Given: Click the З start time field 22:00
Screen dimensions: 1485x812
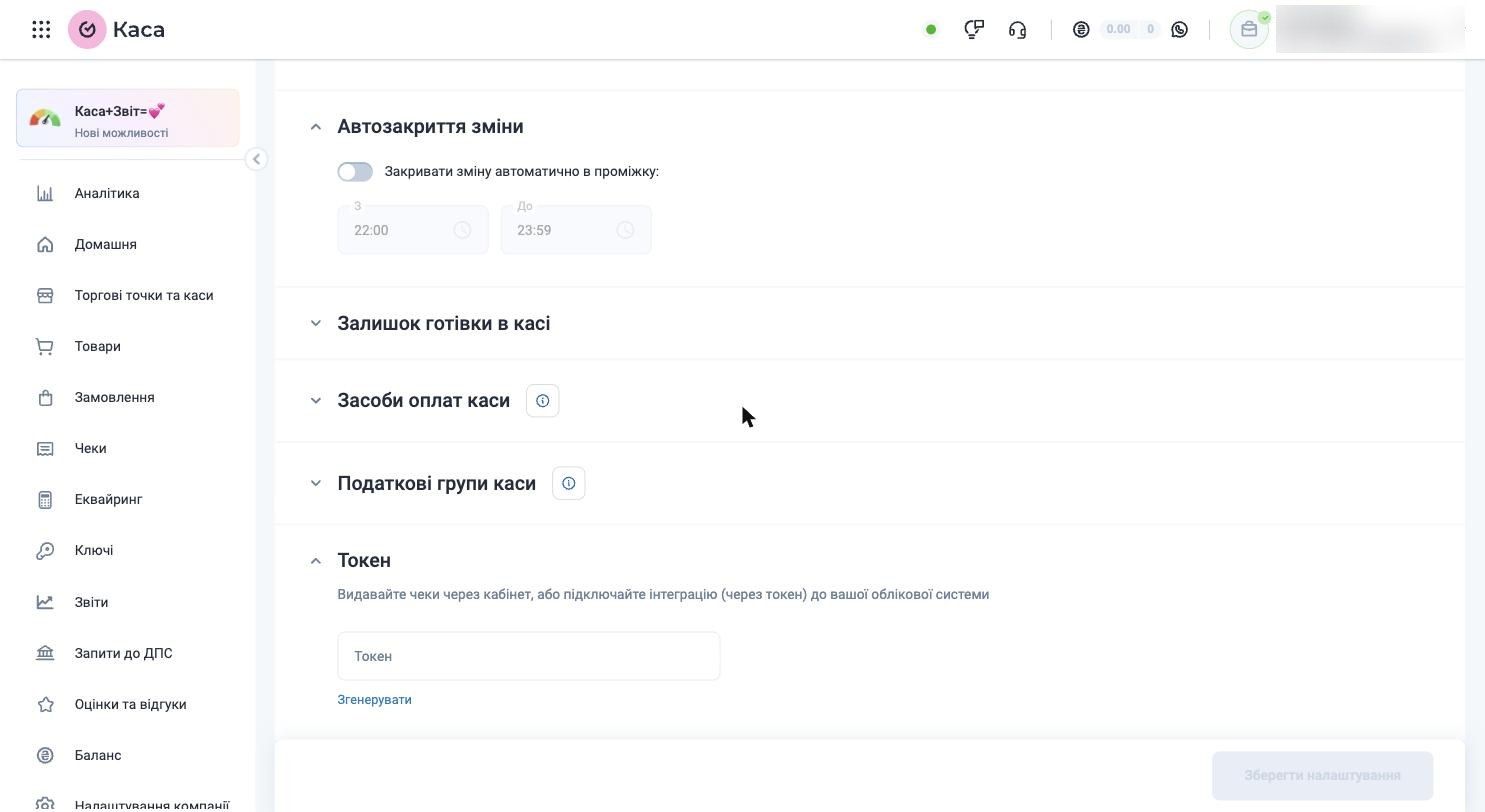Looking at the screenshot, I should (413, 230).
